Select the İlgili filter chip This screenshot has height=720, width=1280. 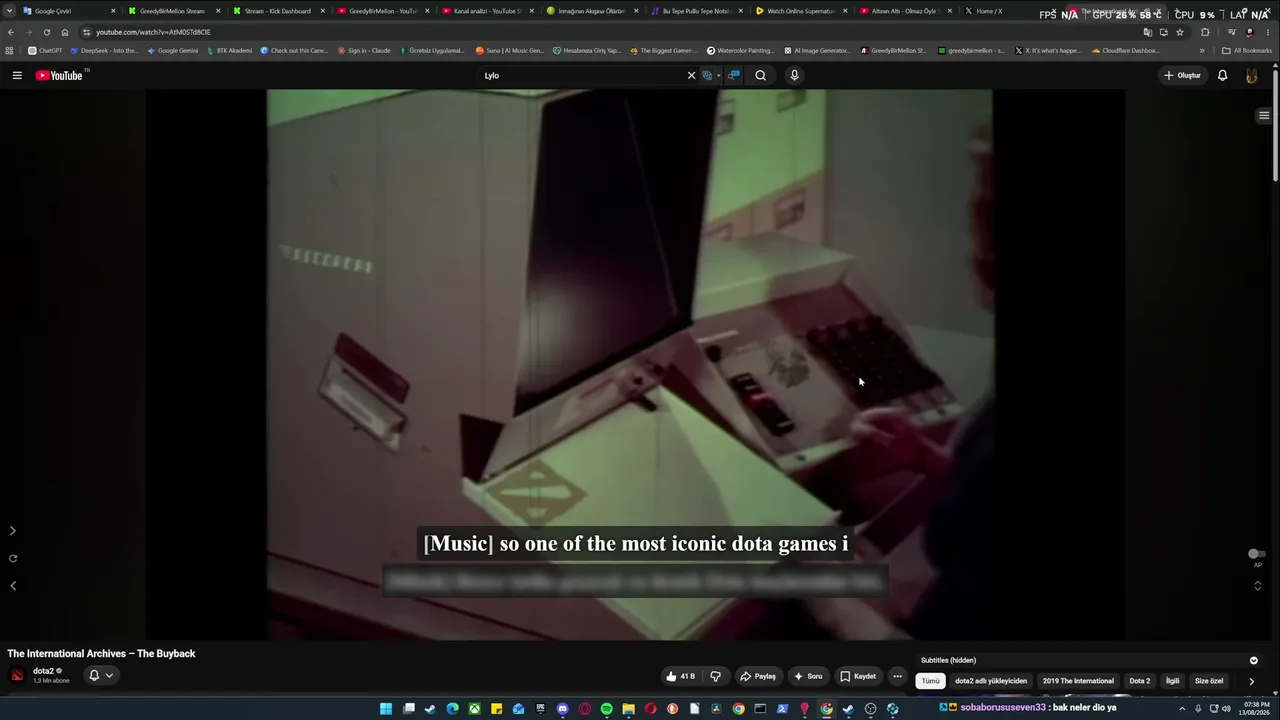pyautogui.click(x=1173, y=681)
